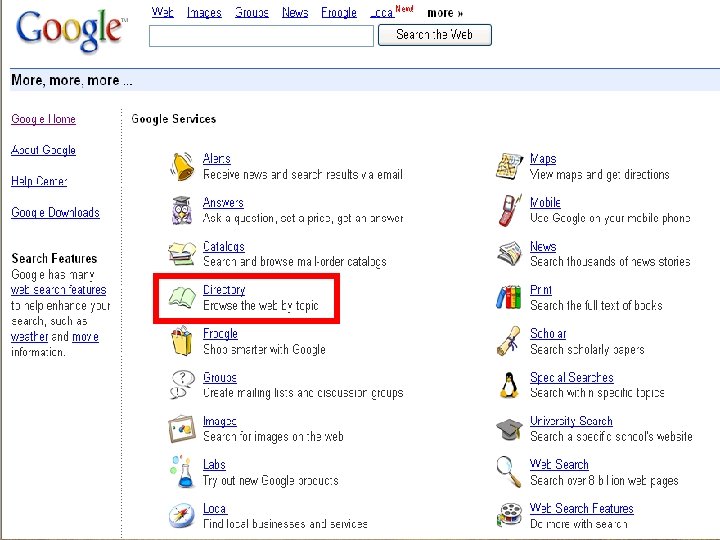This screenshot has width=720, height=540.
Task: Click the Print colored books icon
Action: pyautogui.click(x=509, y=297)
